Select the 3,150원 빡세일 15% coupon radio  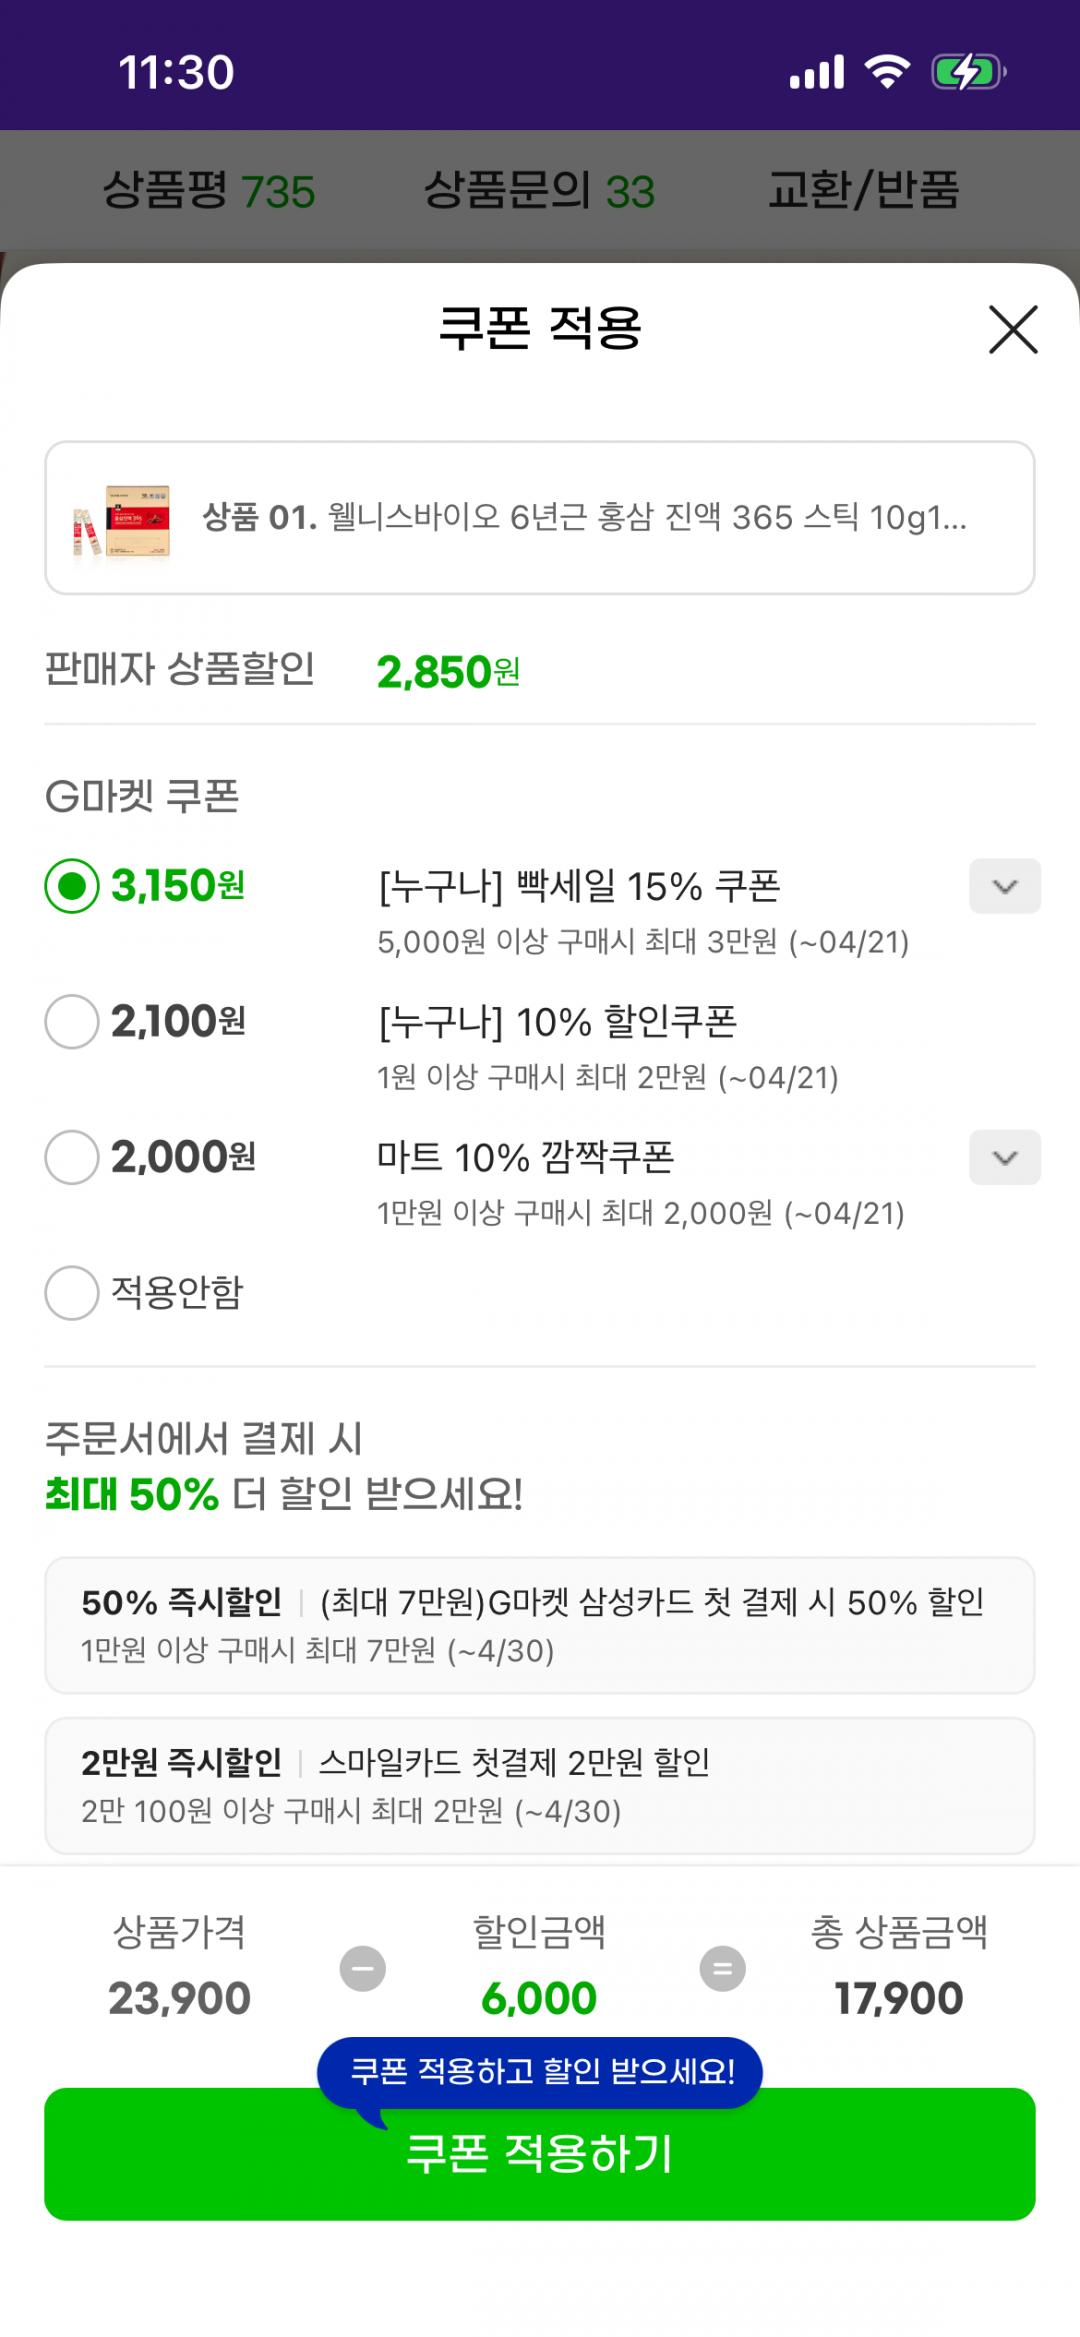tap(72, 886)
